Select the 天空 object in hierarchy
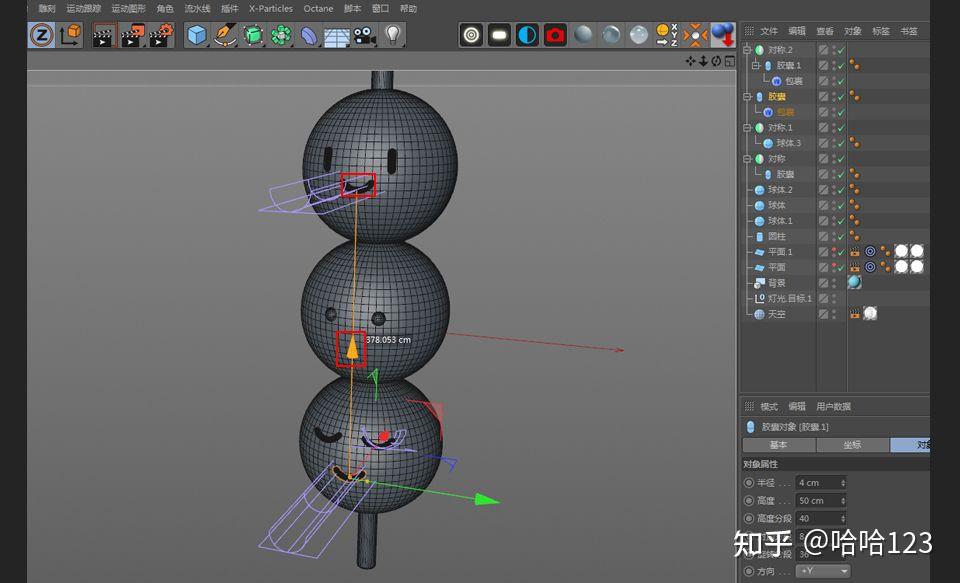Viewport: 960px width, 583px height. pos(776,314)
